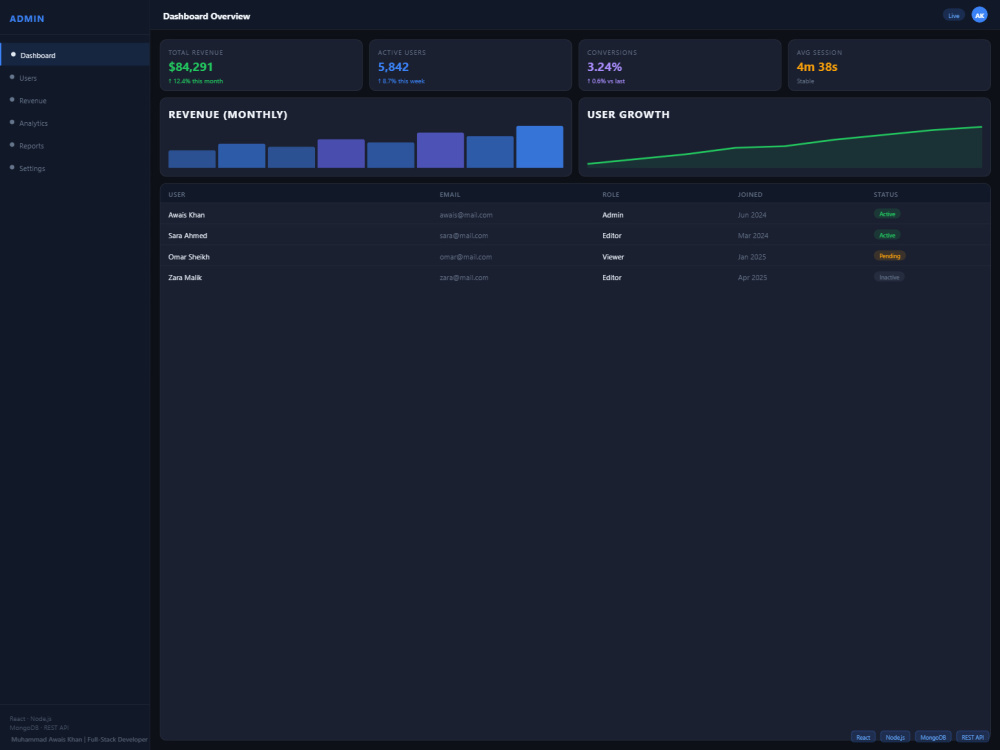Open Settings in the sidebar

pyautogui.click(x=75, y=168)
